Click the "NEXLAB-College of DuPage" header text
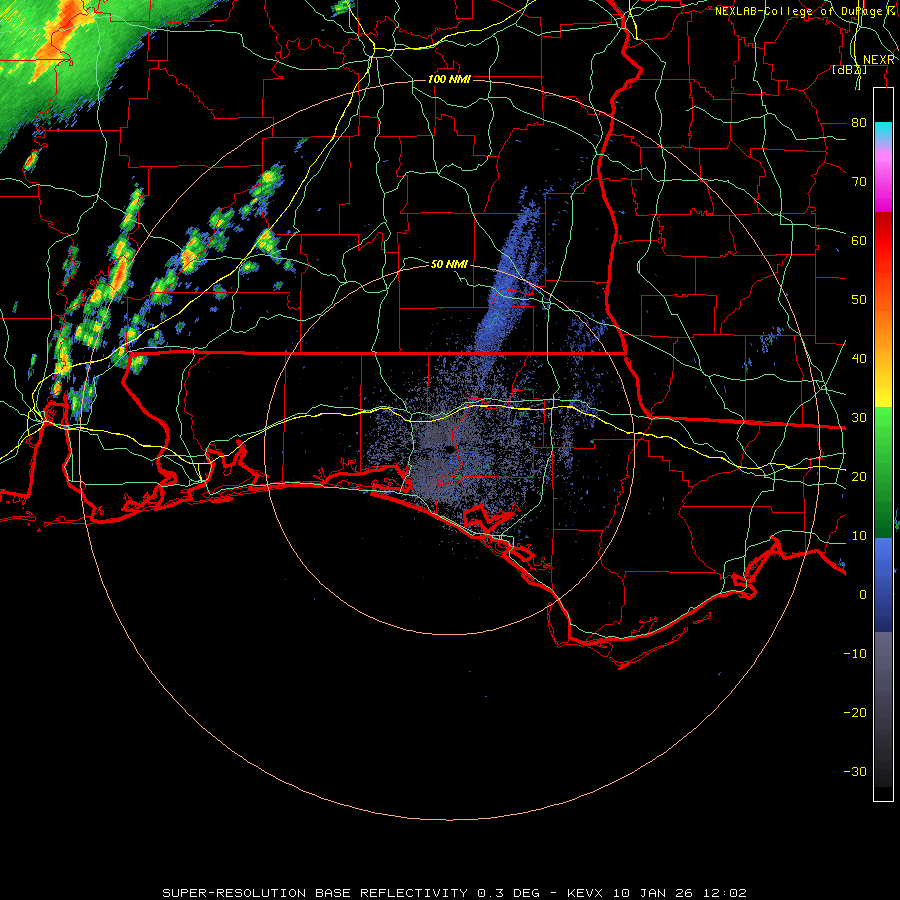The width and height of the screenshot is (900, 900). (800, 11)
